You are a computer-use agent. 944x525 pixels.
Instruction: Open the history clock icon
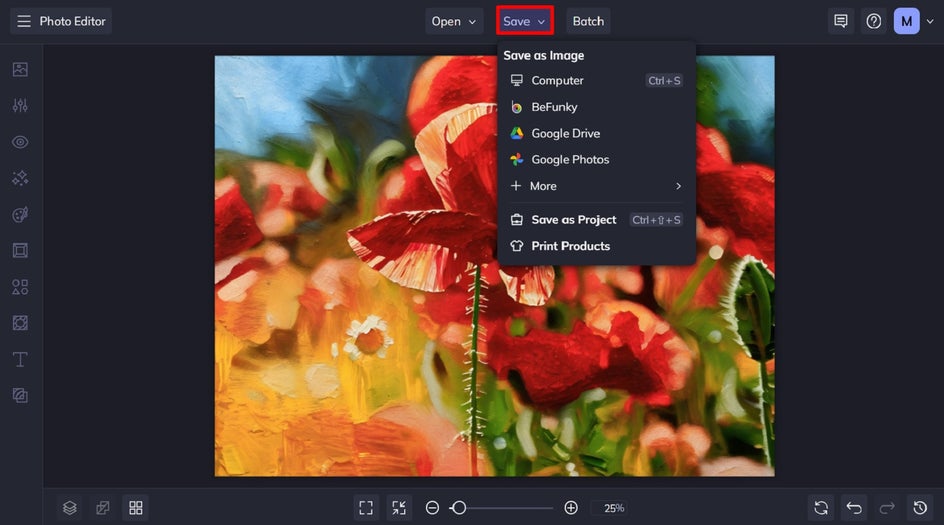point(921,508)
